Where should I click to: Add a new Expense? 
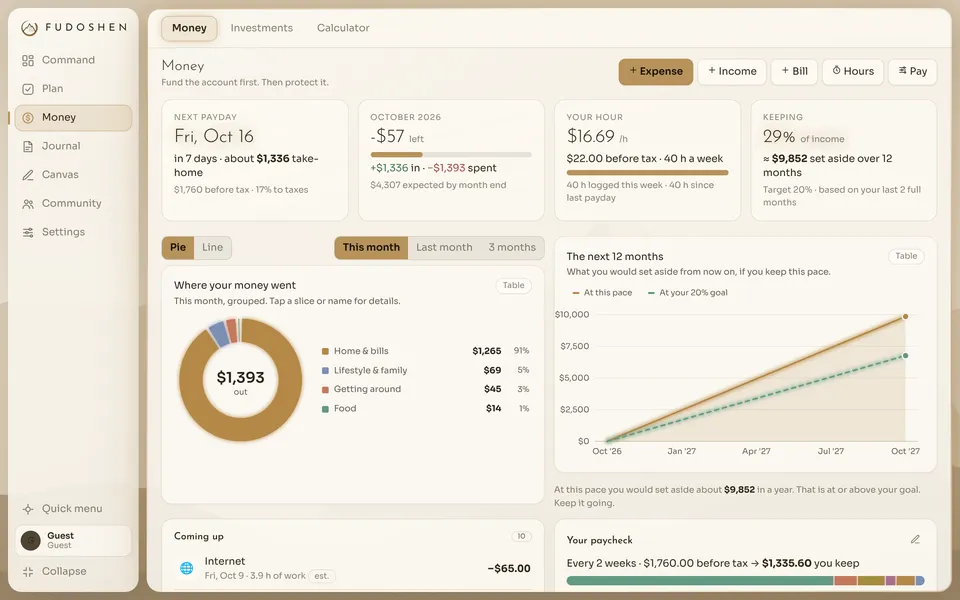[x=656, y=72]
